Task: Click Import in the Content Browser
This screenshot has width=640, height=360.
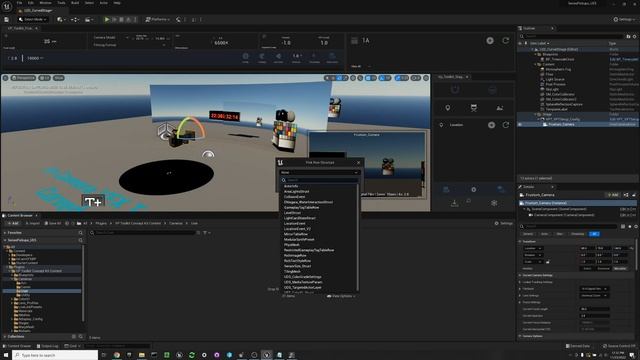Action: 33,223
